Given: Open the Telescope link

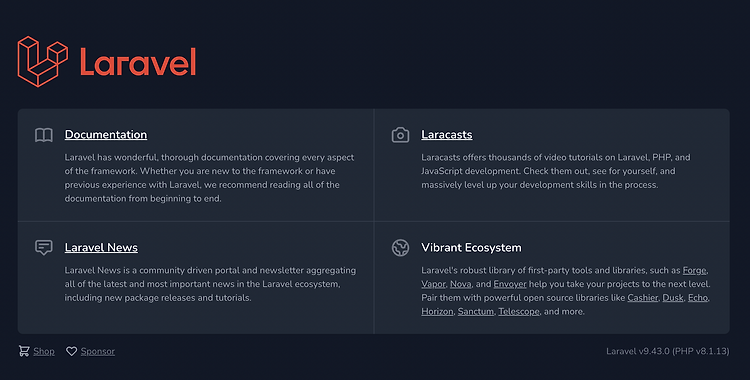Looking at the screenshot, I should [x=518, y=312].
